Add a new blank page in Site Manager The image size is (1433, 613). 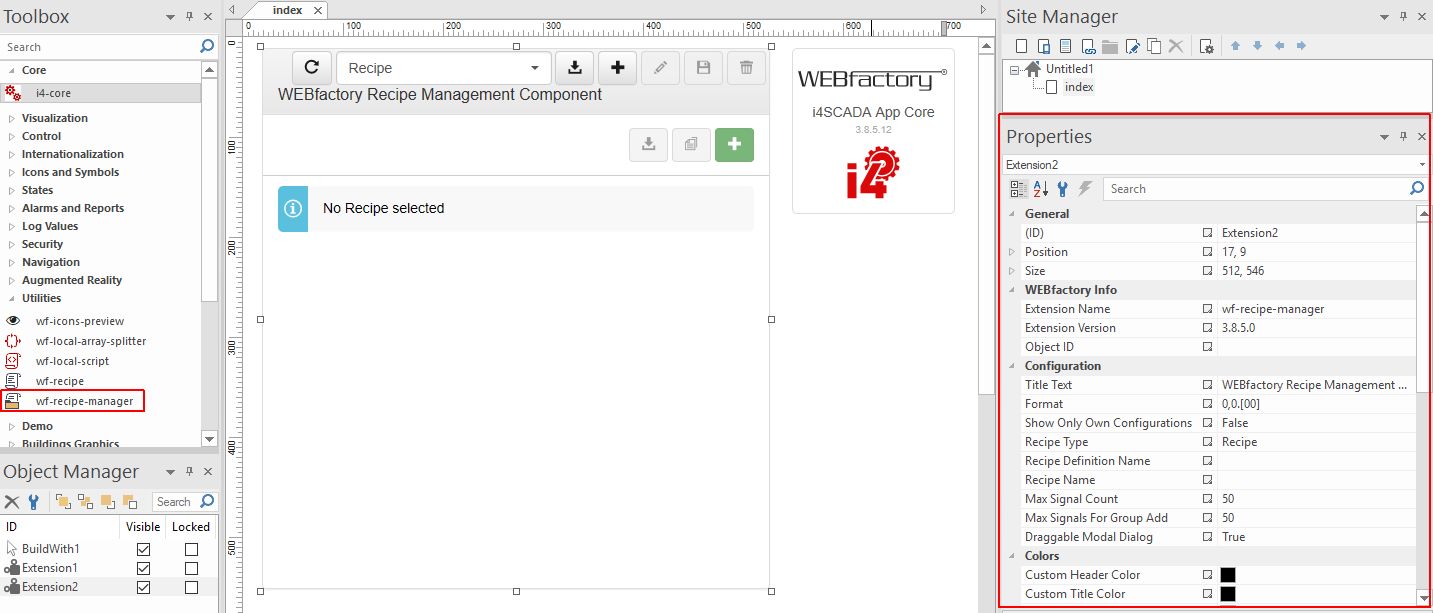(x=1021, y=46)
